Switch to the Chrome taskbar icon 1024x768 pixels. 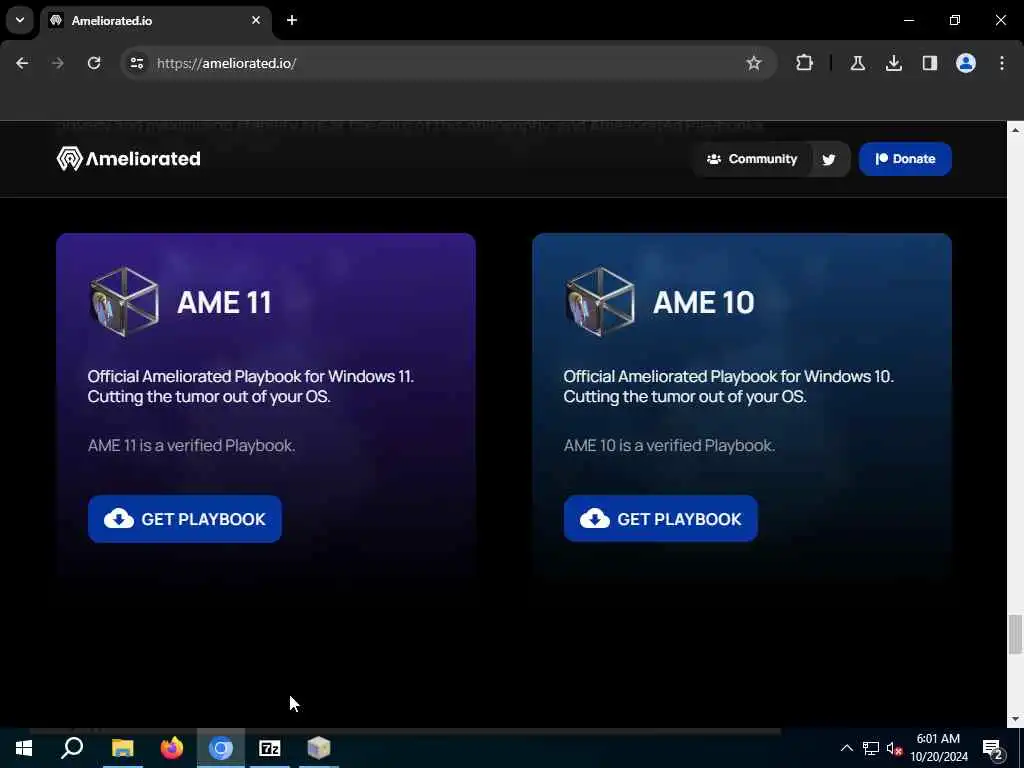click(x=221, y=748)
